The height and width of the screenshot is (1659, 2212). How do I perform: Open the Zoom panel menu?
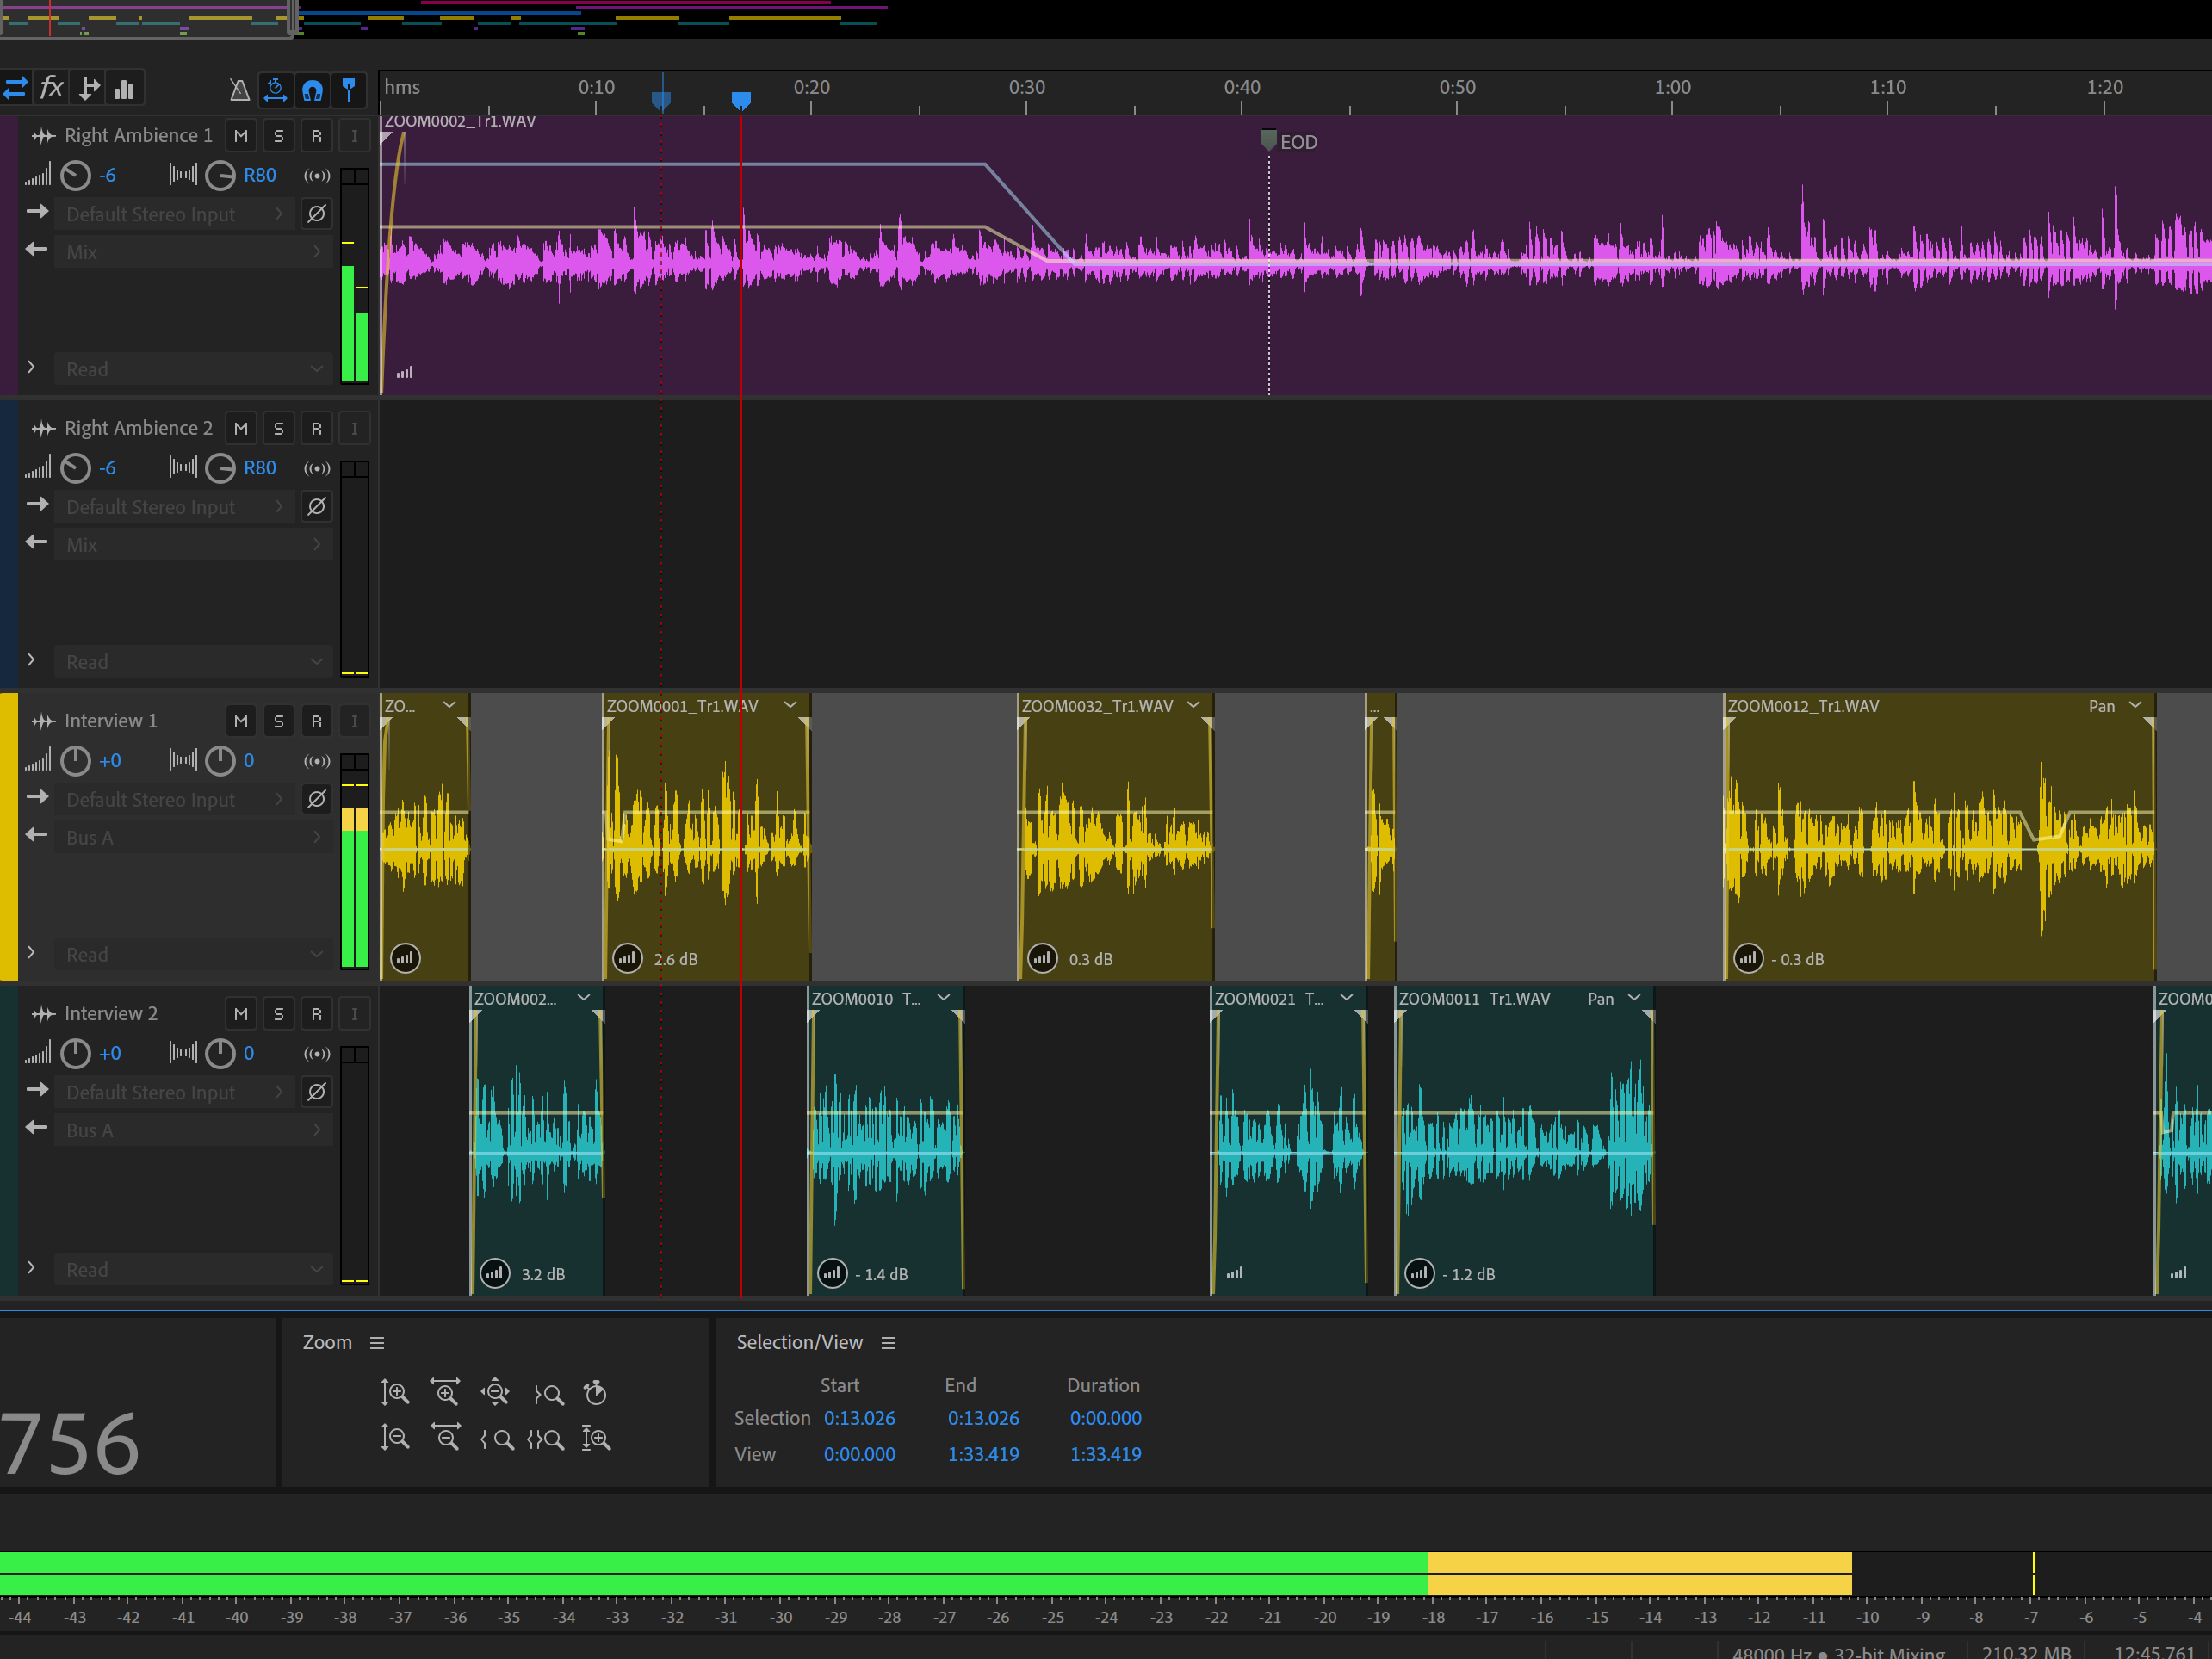tap(377, 1343)
